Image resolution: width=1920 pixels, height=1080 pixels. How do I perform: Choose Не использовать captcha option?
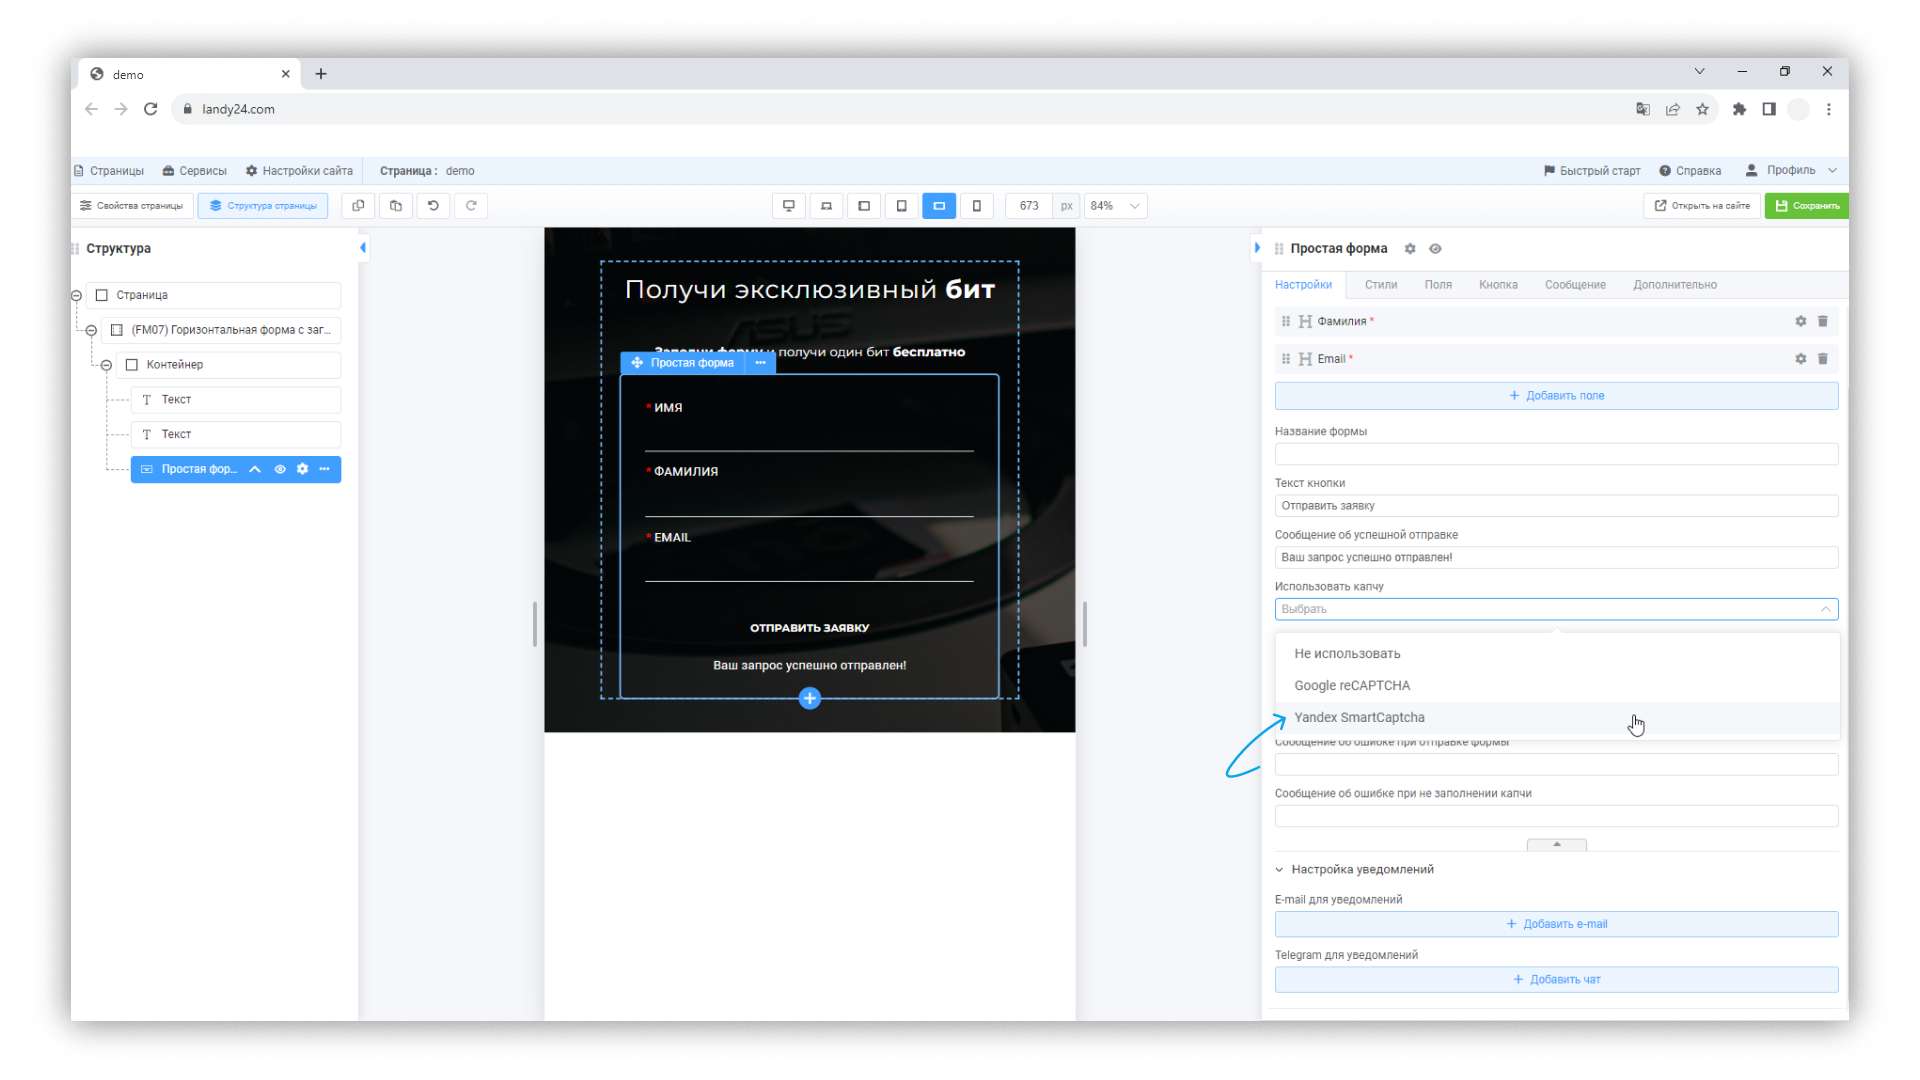pos(1556,654)
